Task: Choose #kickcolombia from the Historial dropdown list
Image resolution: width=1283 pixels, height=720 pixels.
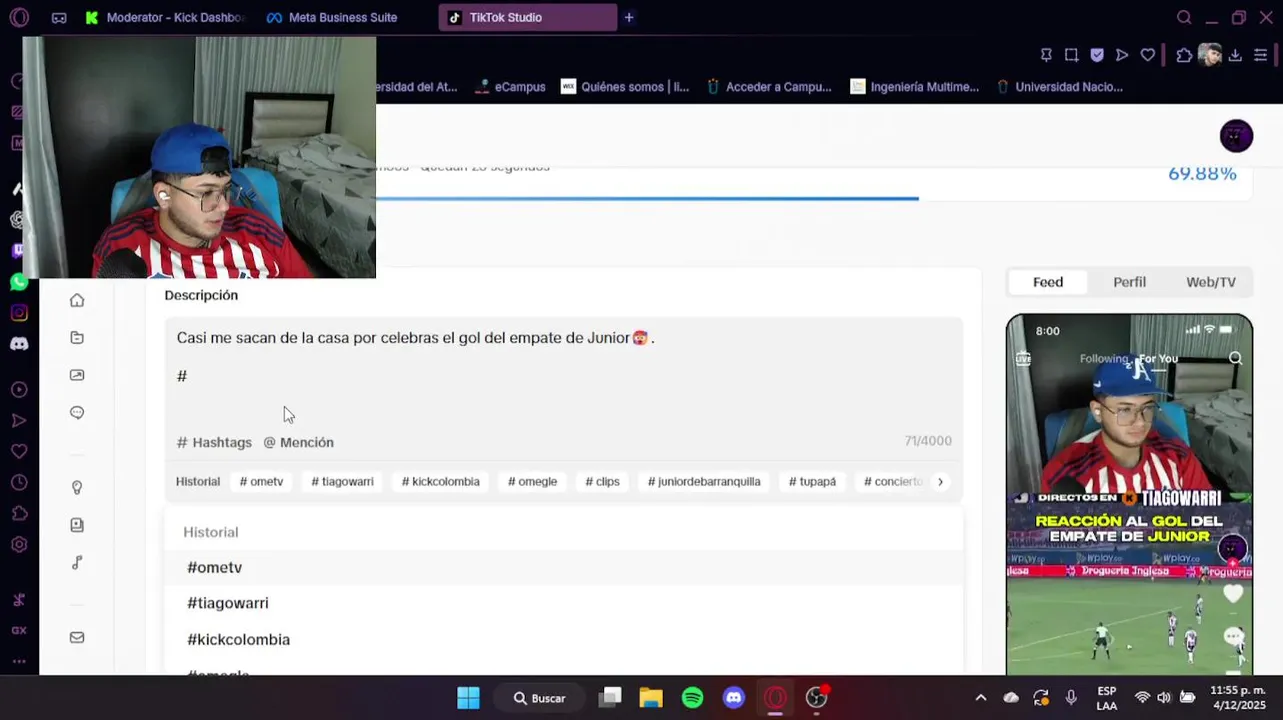Action: 563,639
